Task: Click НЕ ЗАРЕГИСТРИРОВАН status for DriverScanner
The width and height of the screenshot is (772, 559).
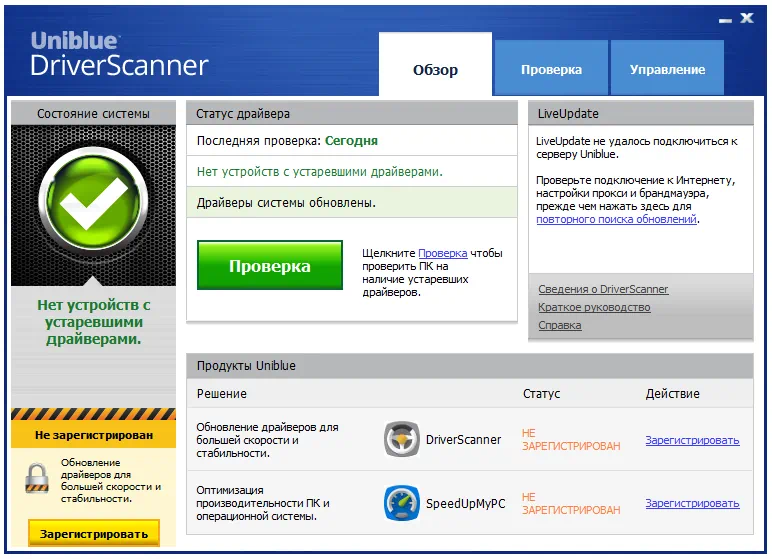Action: point(571,439)
